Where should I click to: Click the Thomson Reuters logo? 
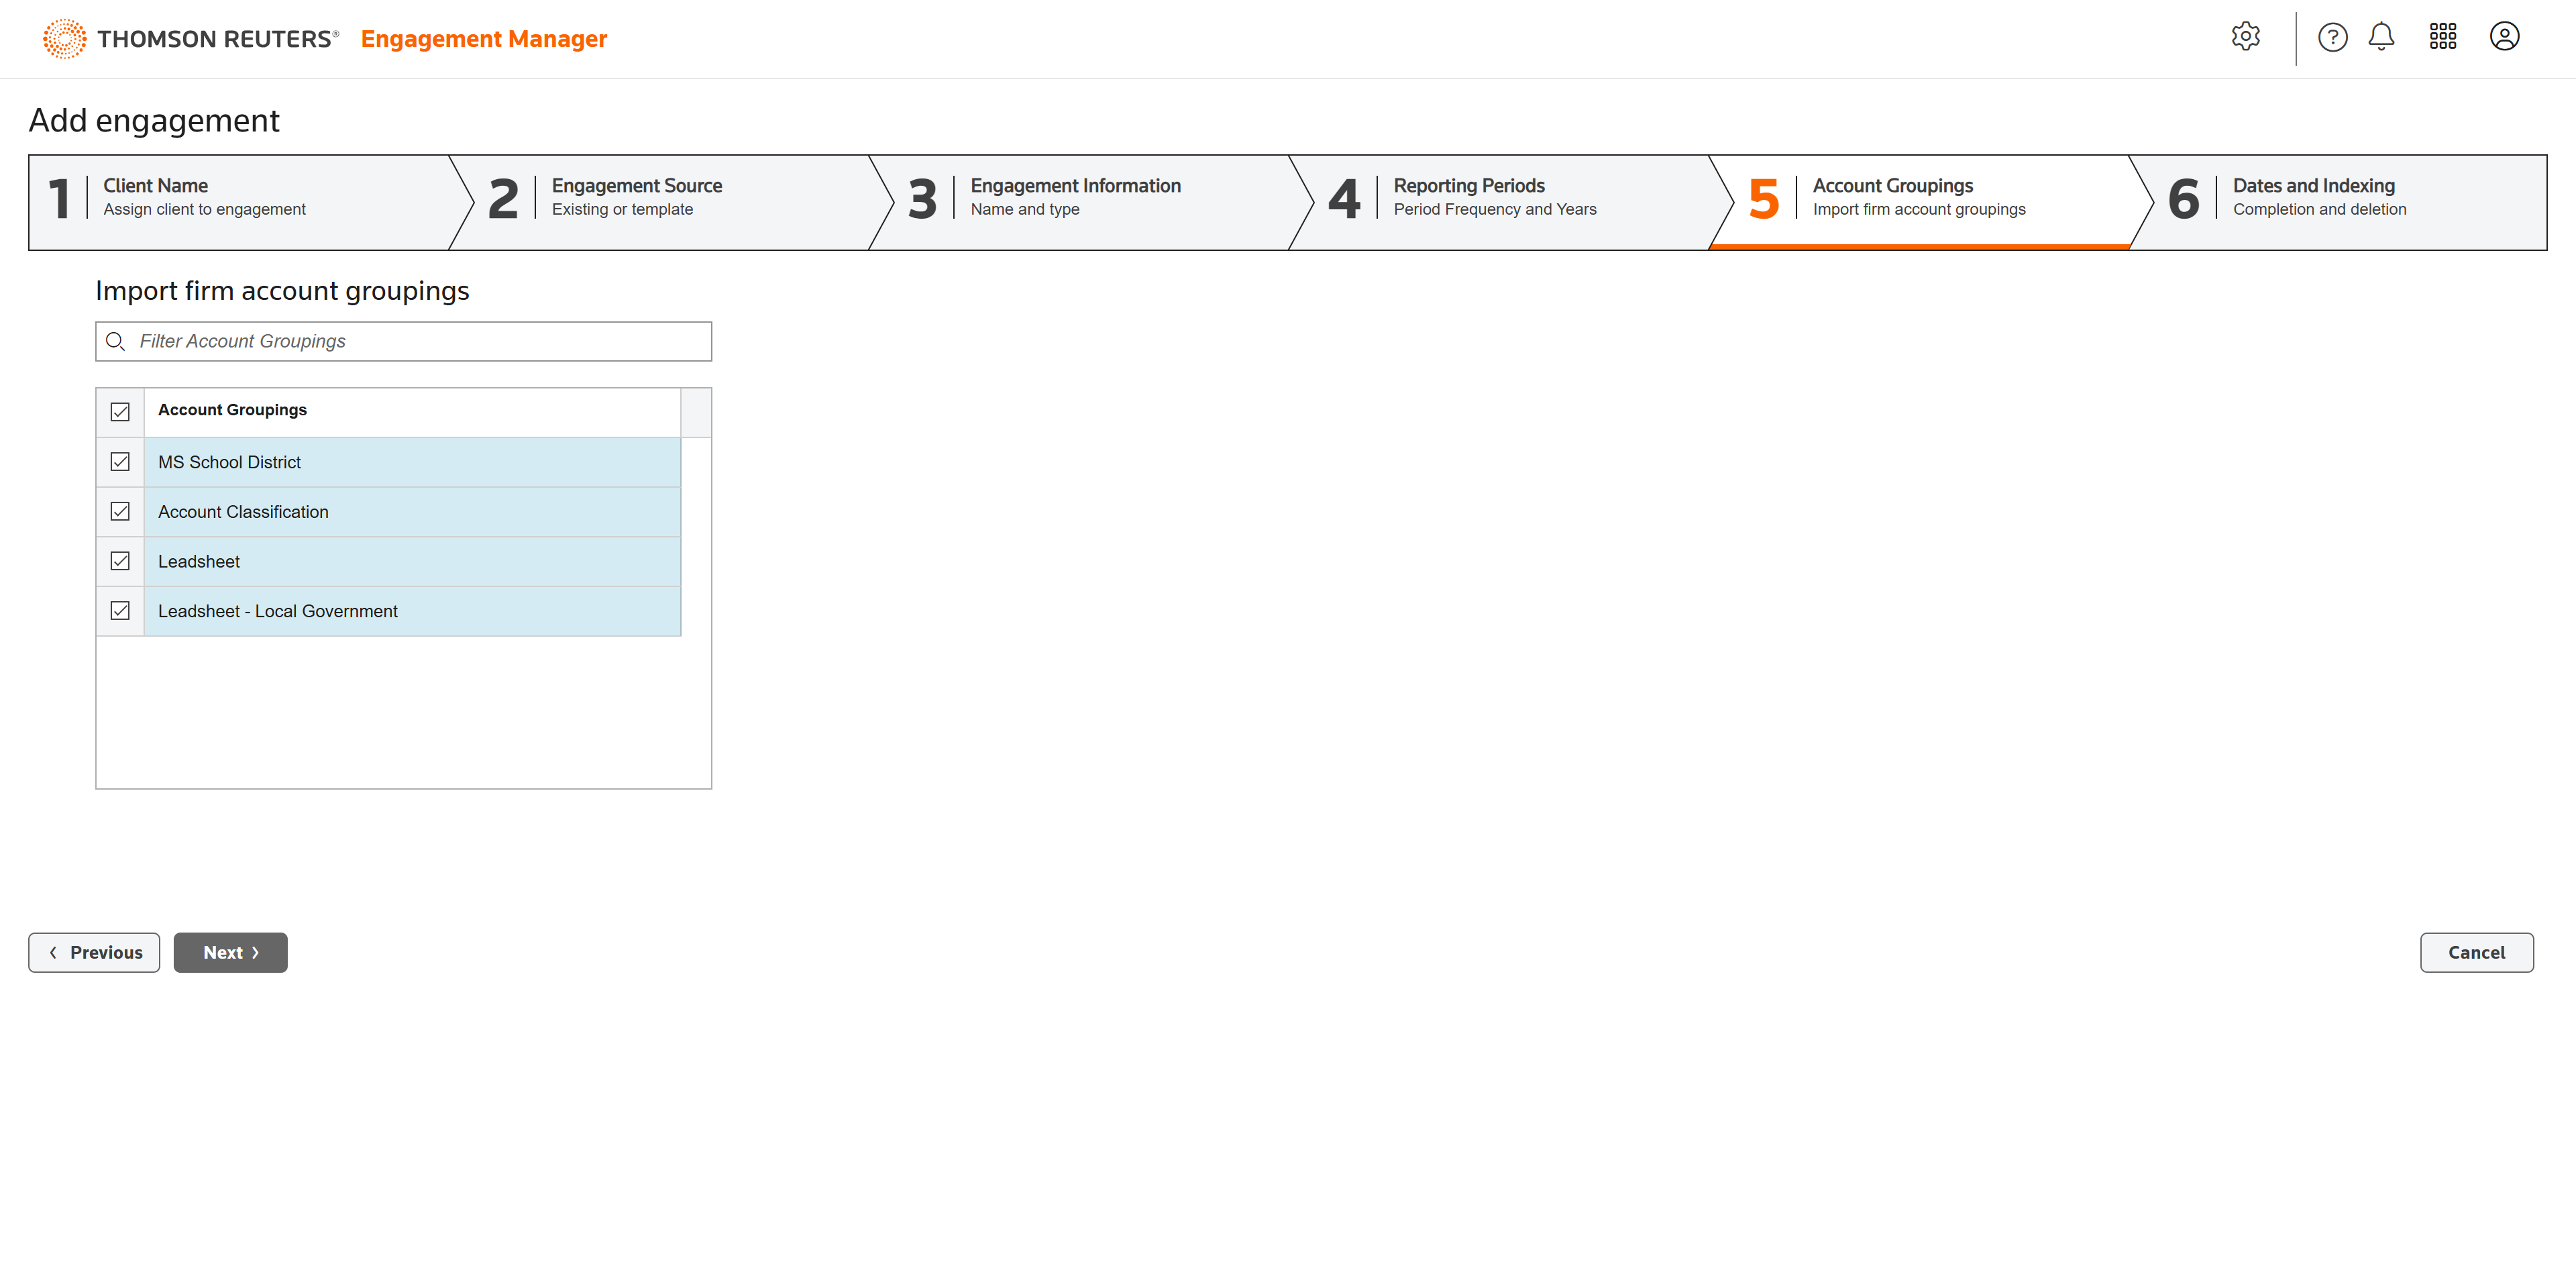coord(190,39)
